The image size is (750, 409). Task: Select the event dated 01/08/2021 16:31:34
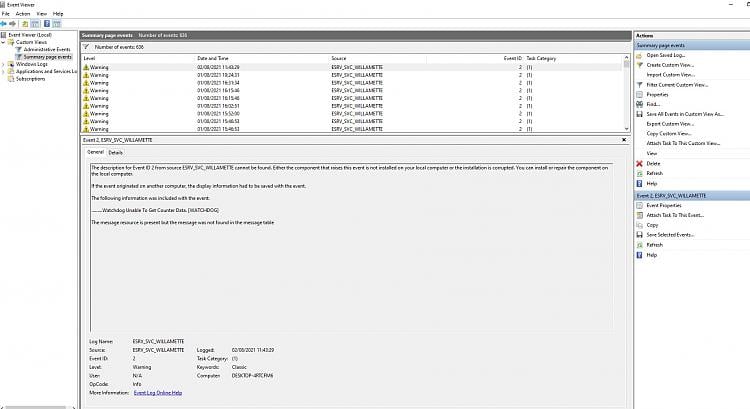click(353, 83)
